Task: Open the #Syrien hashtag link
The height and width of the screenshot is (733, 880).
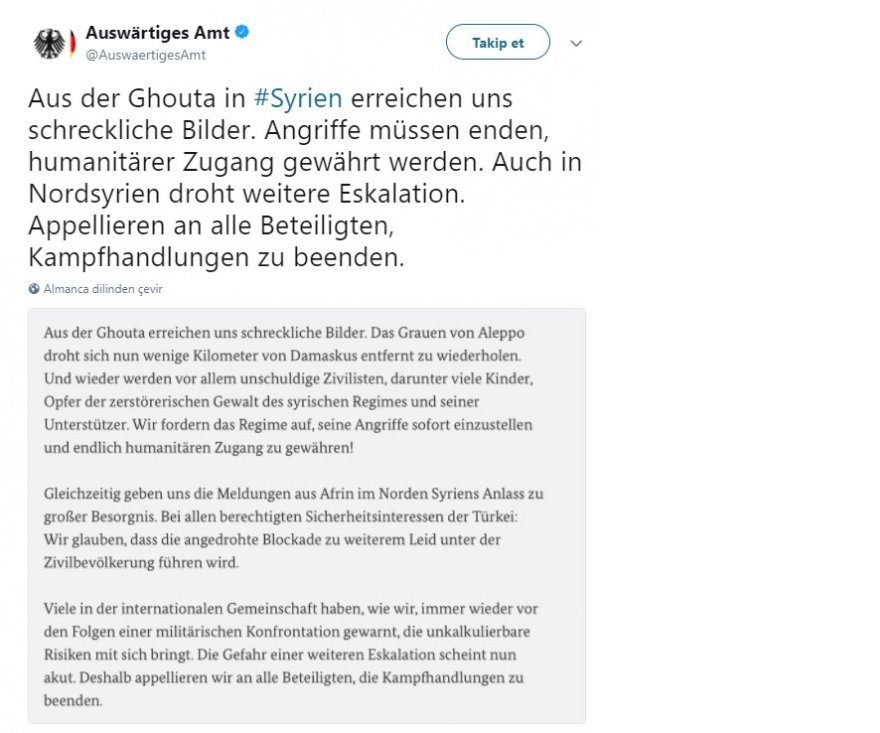Action: [x=299, y=98]
